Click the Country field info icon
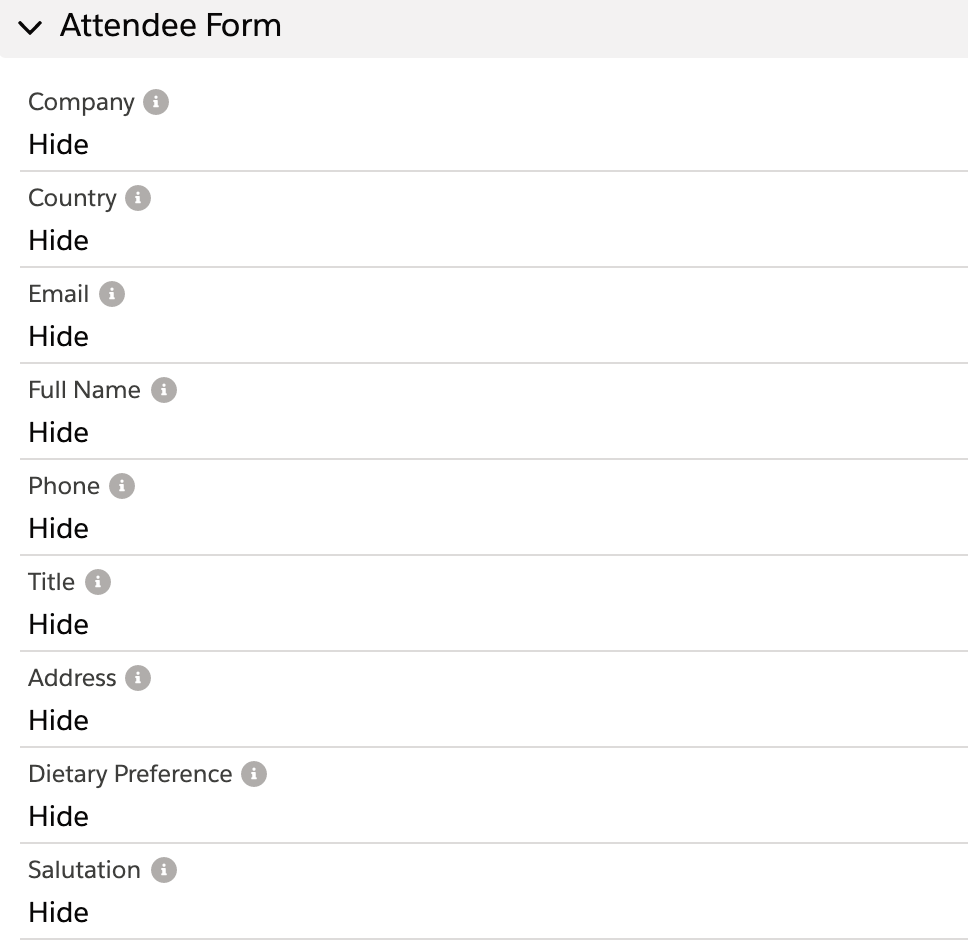Image resolution: width=968 pixels, height=948 pixels. pyautogui.click(x=138, y=198)
